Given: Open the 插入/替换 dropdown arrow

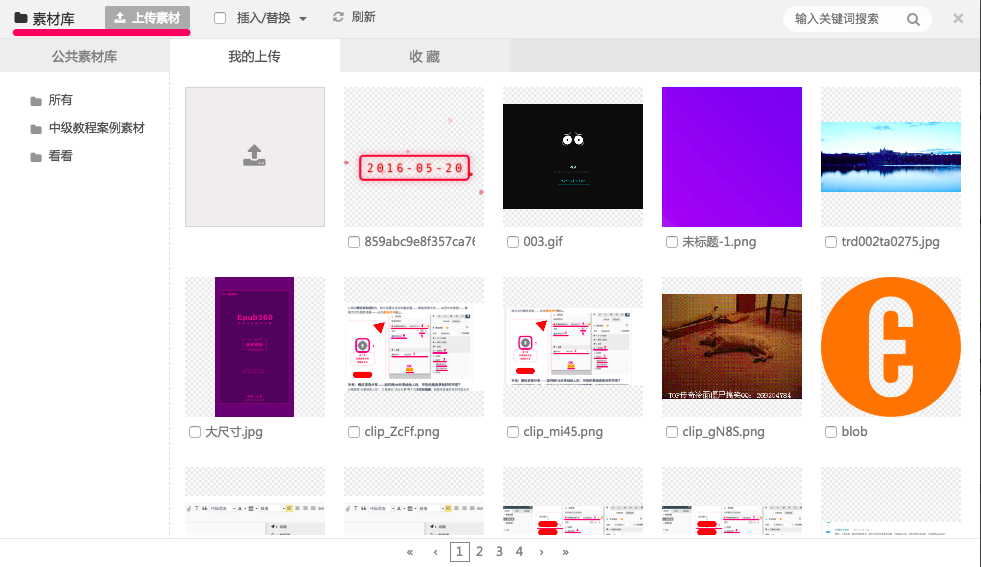Looking at the screenshot, I should coord(303,19).
